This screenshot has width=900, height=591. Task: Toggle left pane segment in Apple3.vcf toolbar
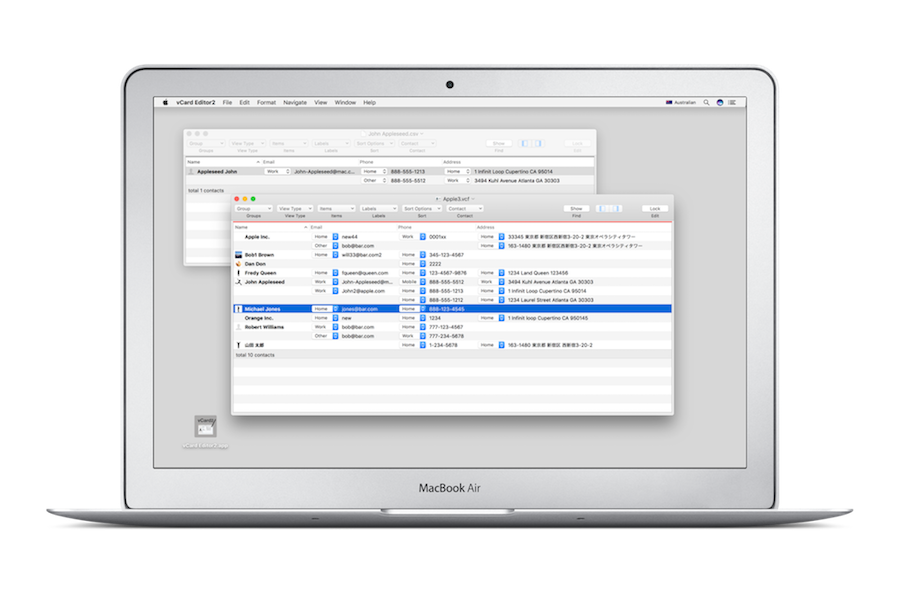tap(602, 209)
